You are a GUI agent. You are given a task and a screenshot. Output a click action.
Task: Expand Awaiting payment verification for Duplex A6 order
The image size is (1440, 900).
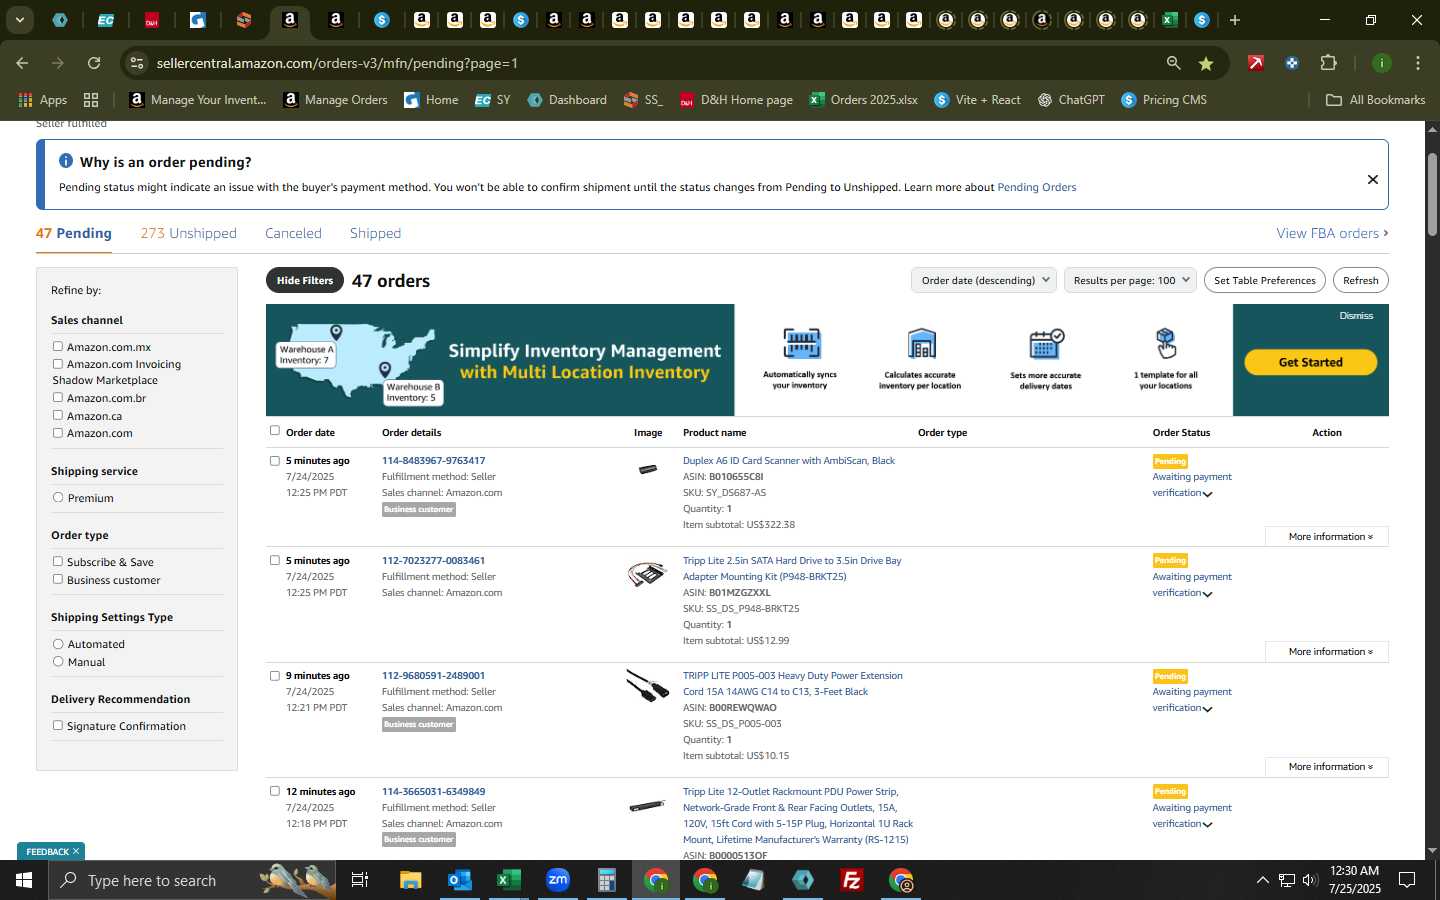coord(1207,494)
